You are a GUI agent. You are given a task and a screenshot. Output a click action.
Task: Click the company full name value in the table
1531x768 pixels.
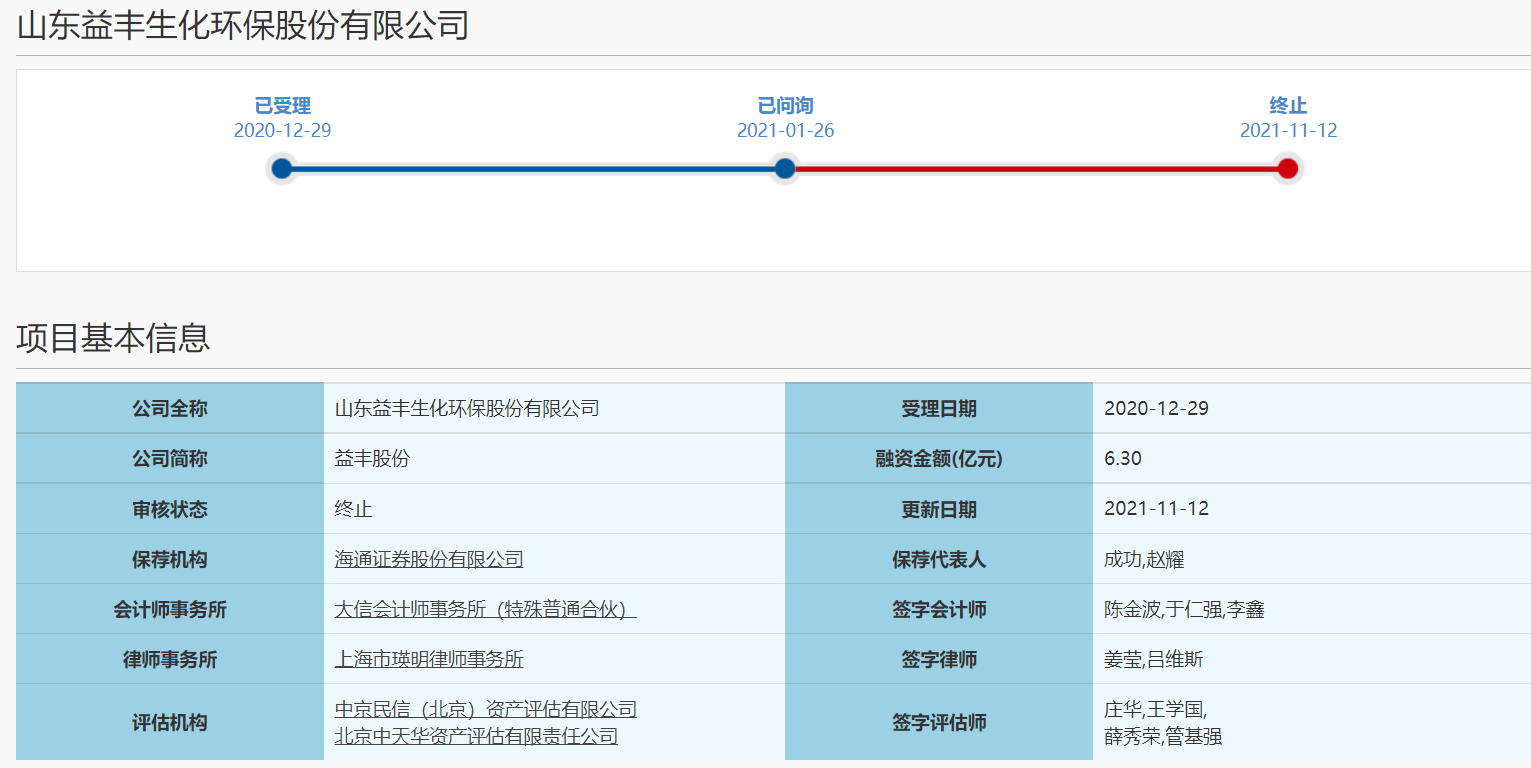click(467, 409)
